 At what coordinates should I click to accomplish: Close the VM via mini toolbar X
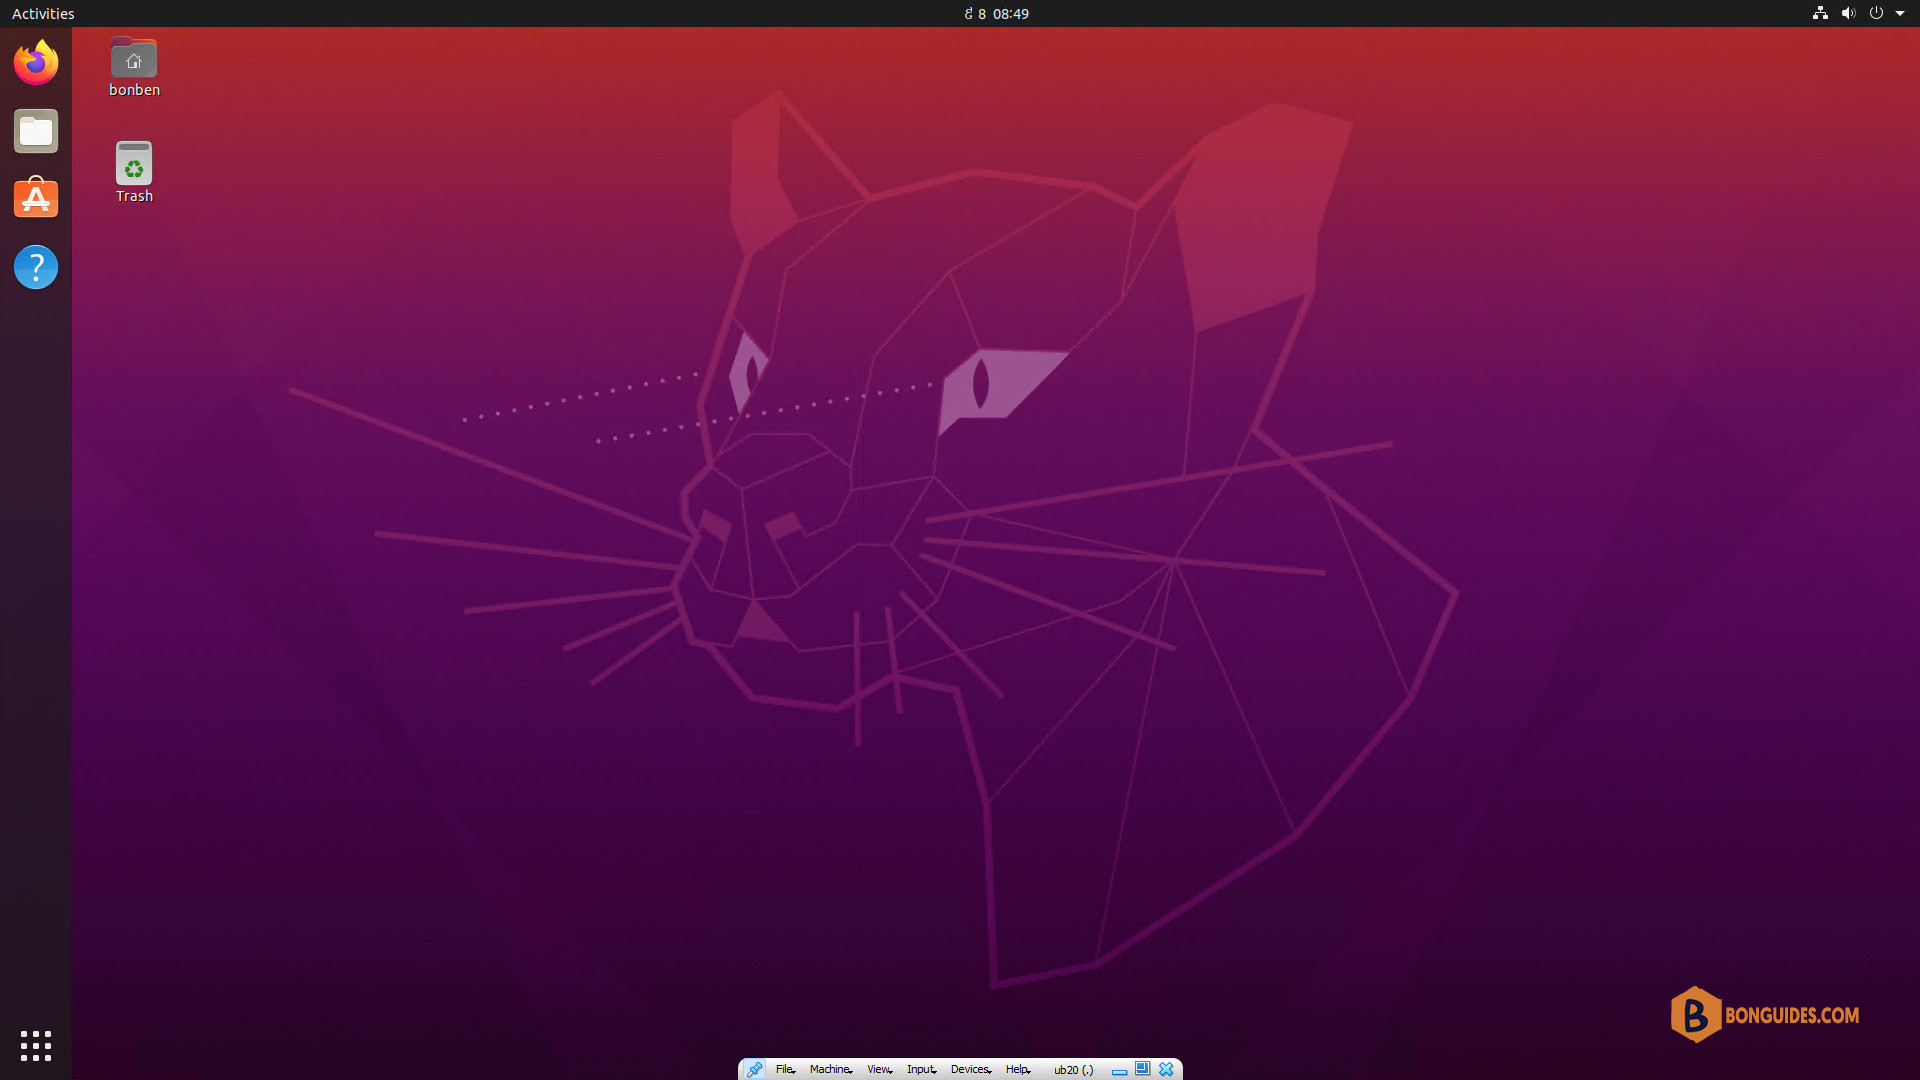coord(1166,1069)
